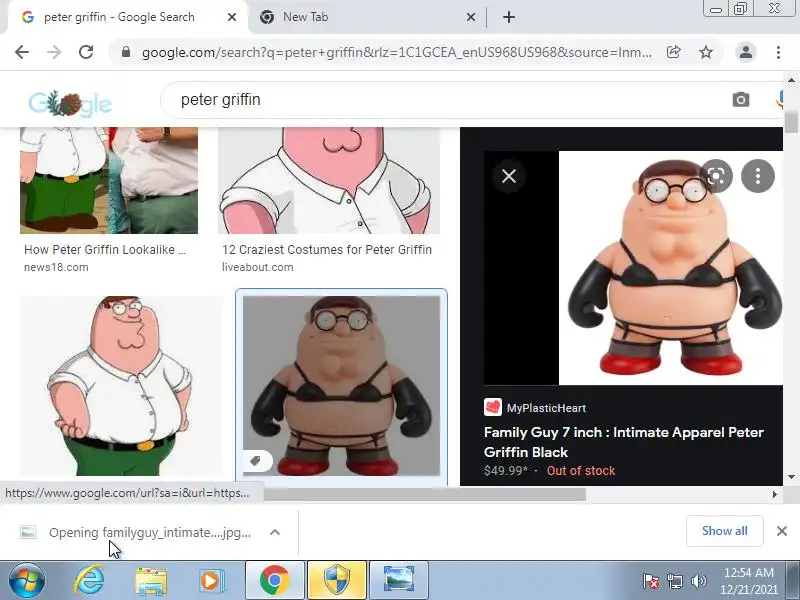Screen dimensions: 800x600
Task: Click horizontal scrollbar right arrow
Action: (774, 494)
